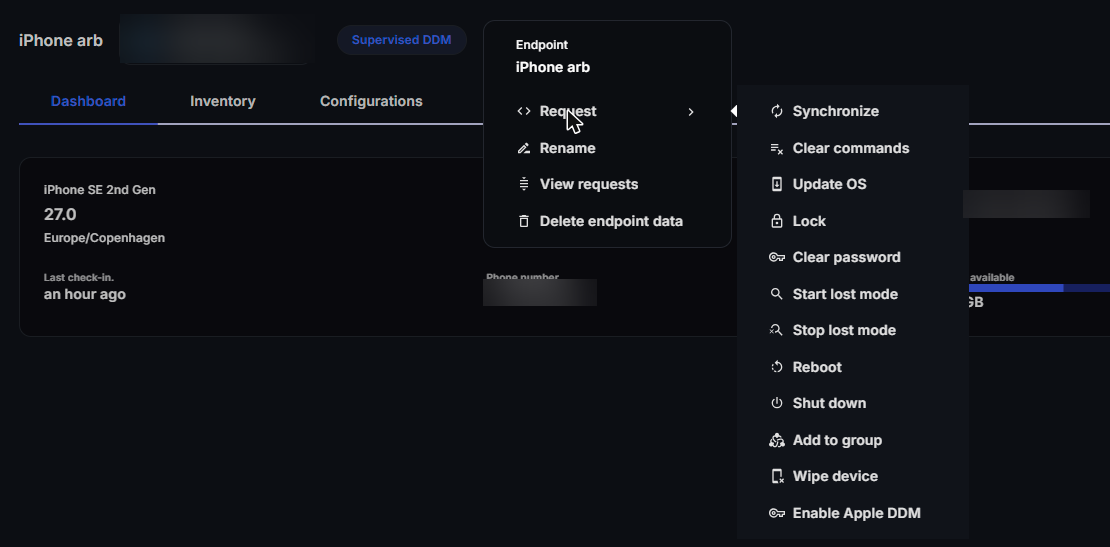Click the Add to group shapes icon
Viewport: 1110px width, 547px height.
(777, 440)
